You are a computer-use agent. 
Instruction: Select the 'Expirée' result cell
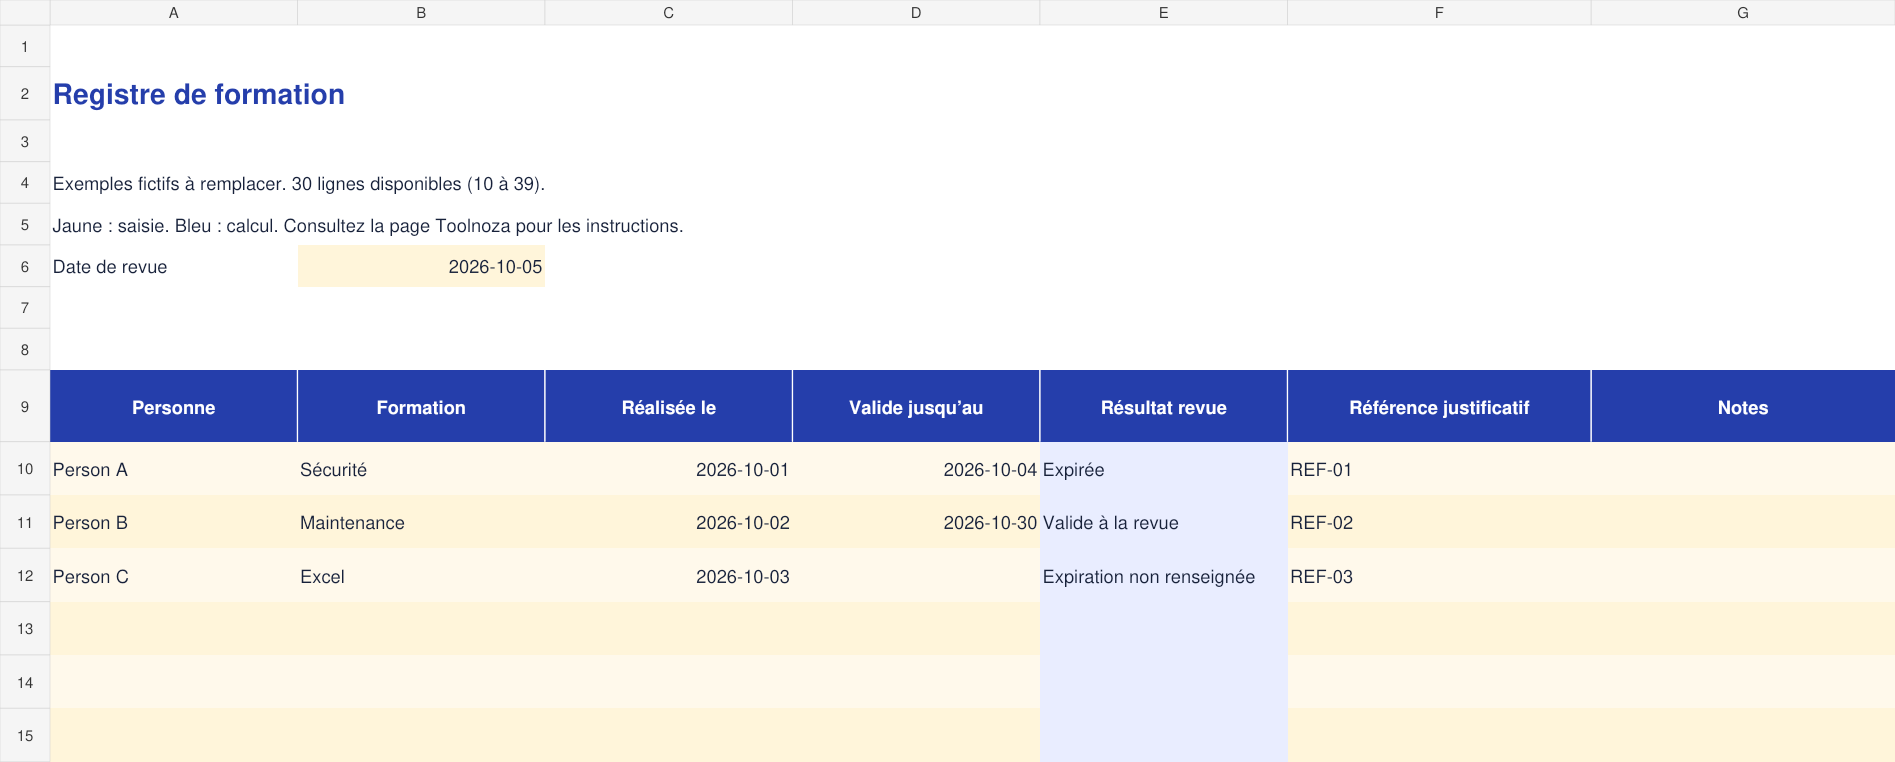[x=1164, y=469]
